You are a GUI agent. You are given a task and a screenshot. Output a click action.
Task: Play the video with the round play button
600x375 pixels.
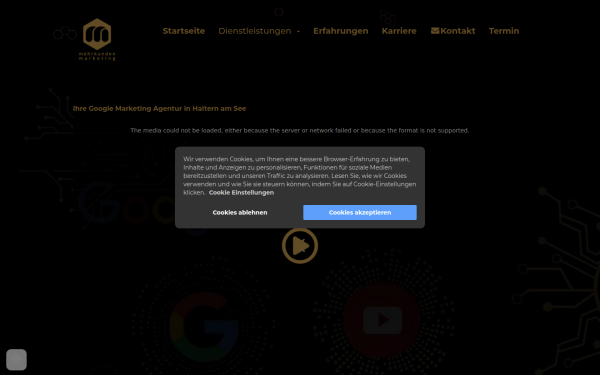(300, 246)
